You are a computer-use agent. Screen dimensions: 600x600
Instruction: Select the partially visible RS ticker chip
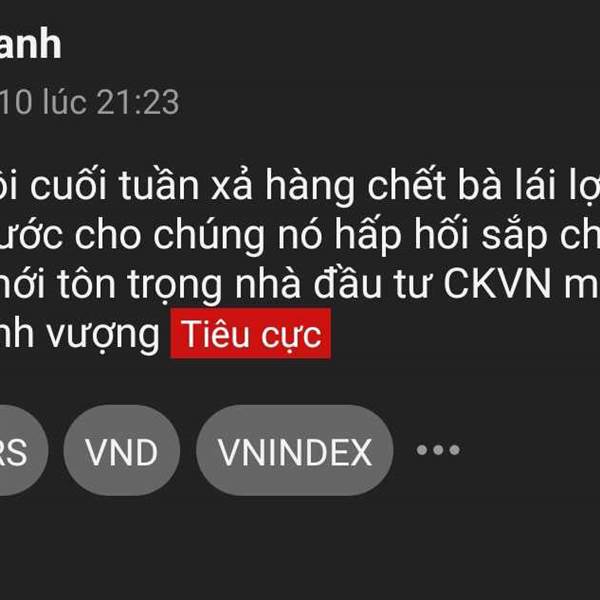click(23, 450)
